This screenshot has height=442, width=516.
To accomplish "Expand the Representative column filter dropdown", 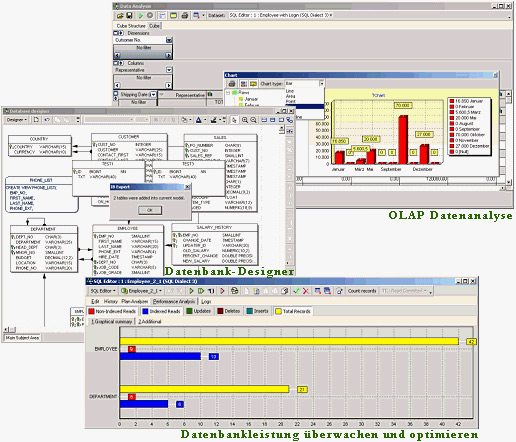I will pyautogui.click(x=169, y=70).
